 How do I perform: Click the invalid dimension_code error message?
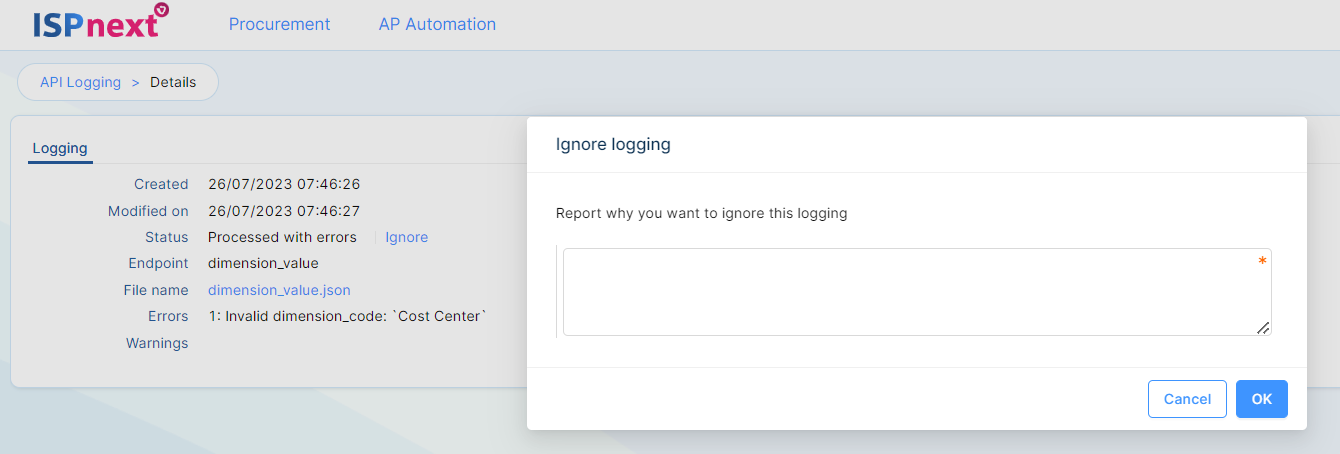click(x=348, y=316)
